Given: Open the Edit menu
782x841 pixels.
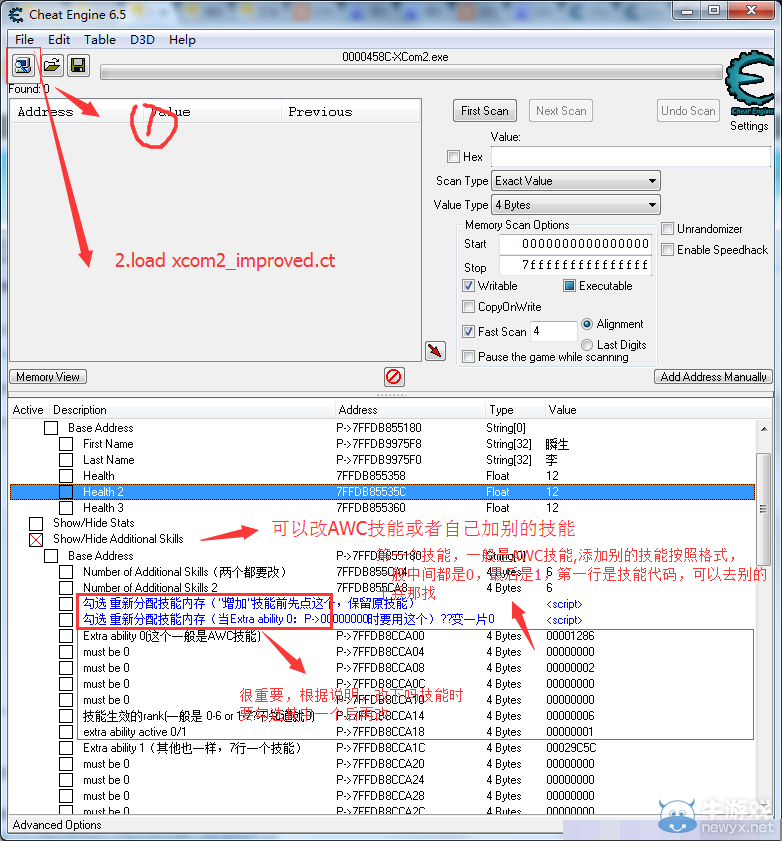Looking at the screenshot, I should (x=59, y=40).
